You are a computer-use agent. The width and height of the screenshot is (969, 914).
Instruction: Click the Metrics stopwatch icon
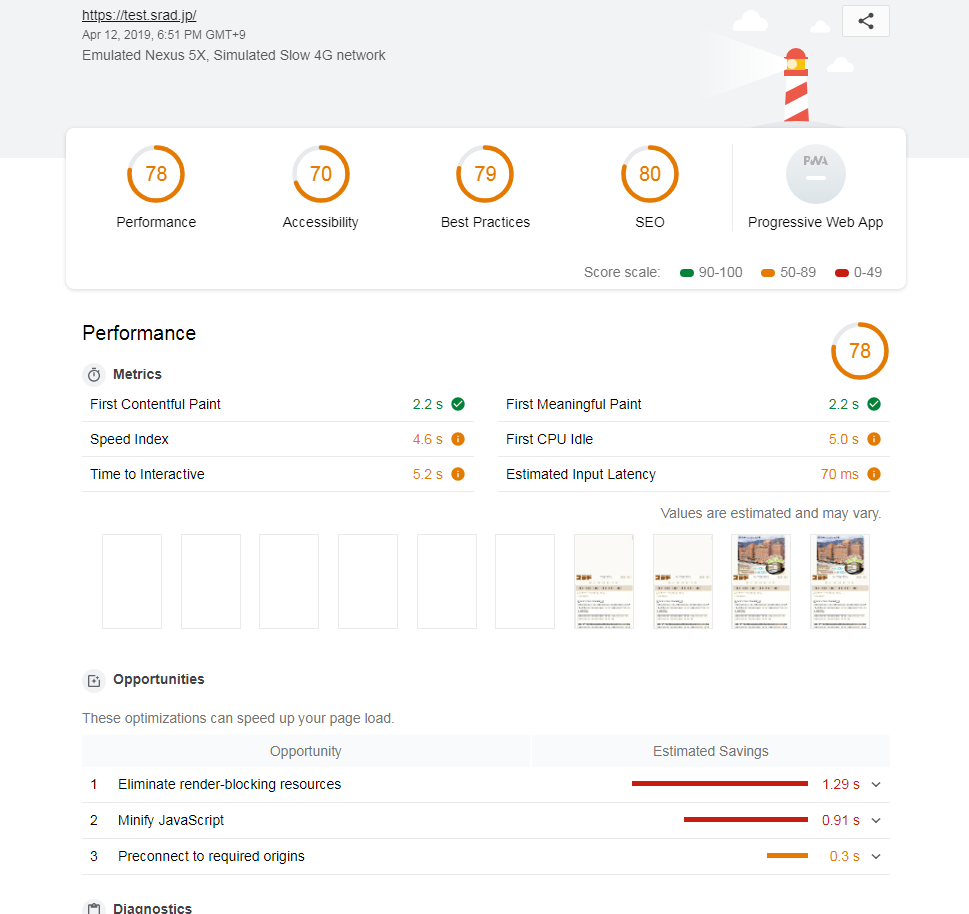[x=94, y=374]
